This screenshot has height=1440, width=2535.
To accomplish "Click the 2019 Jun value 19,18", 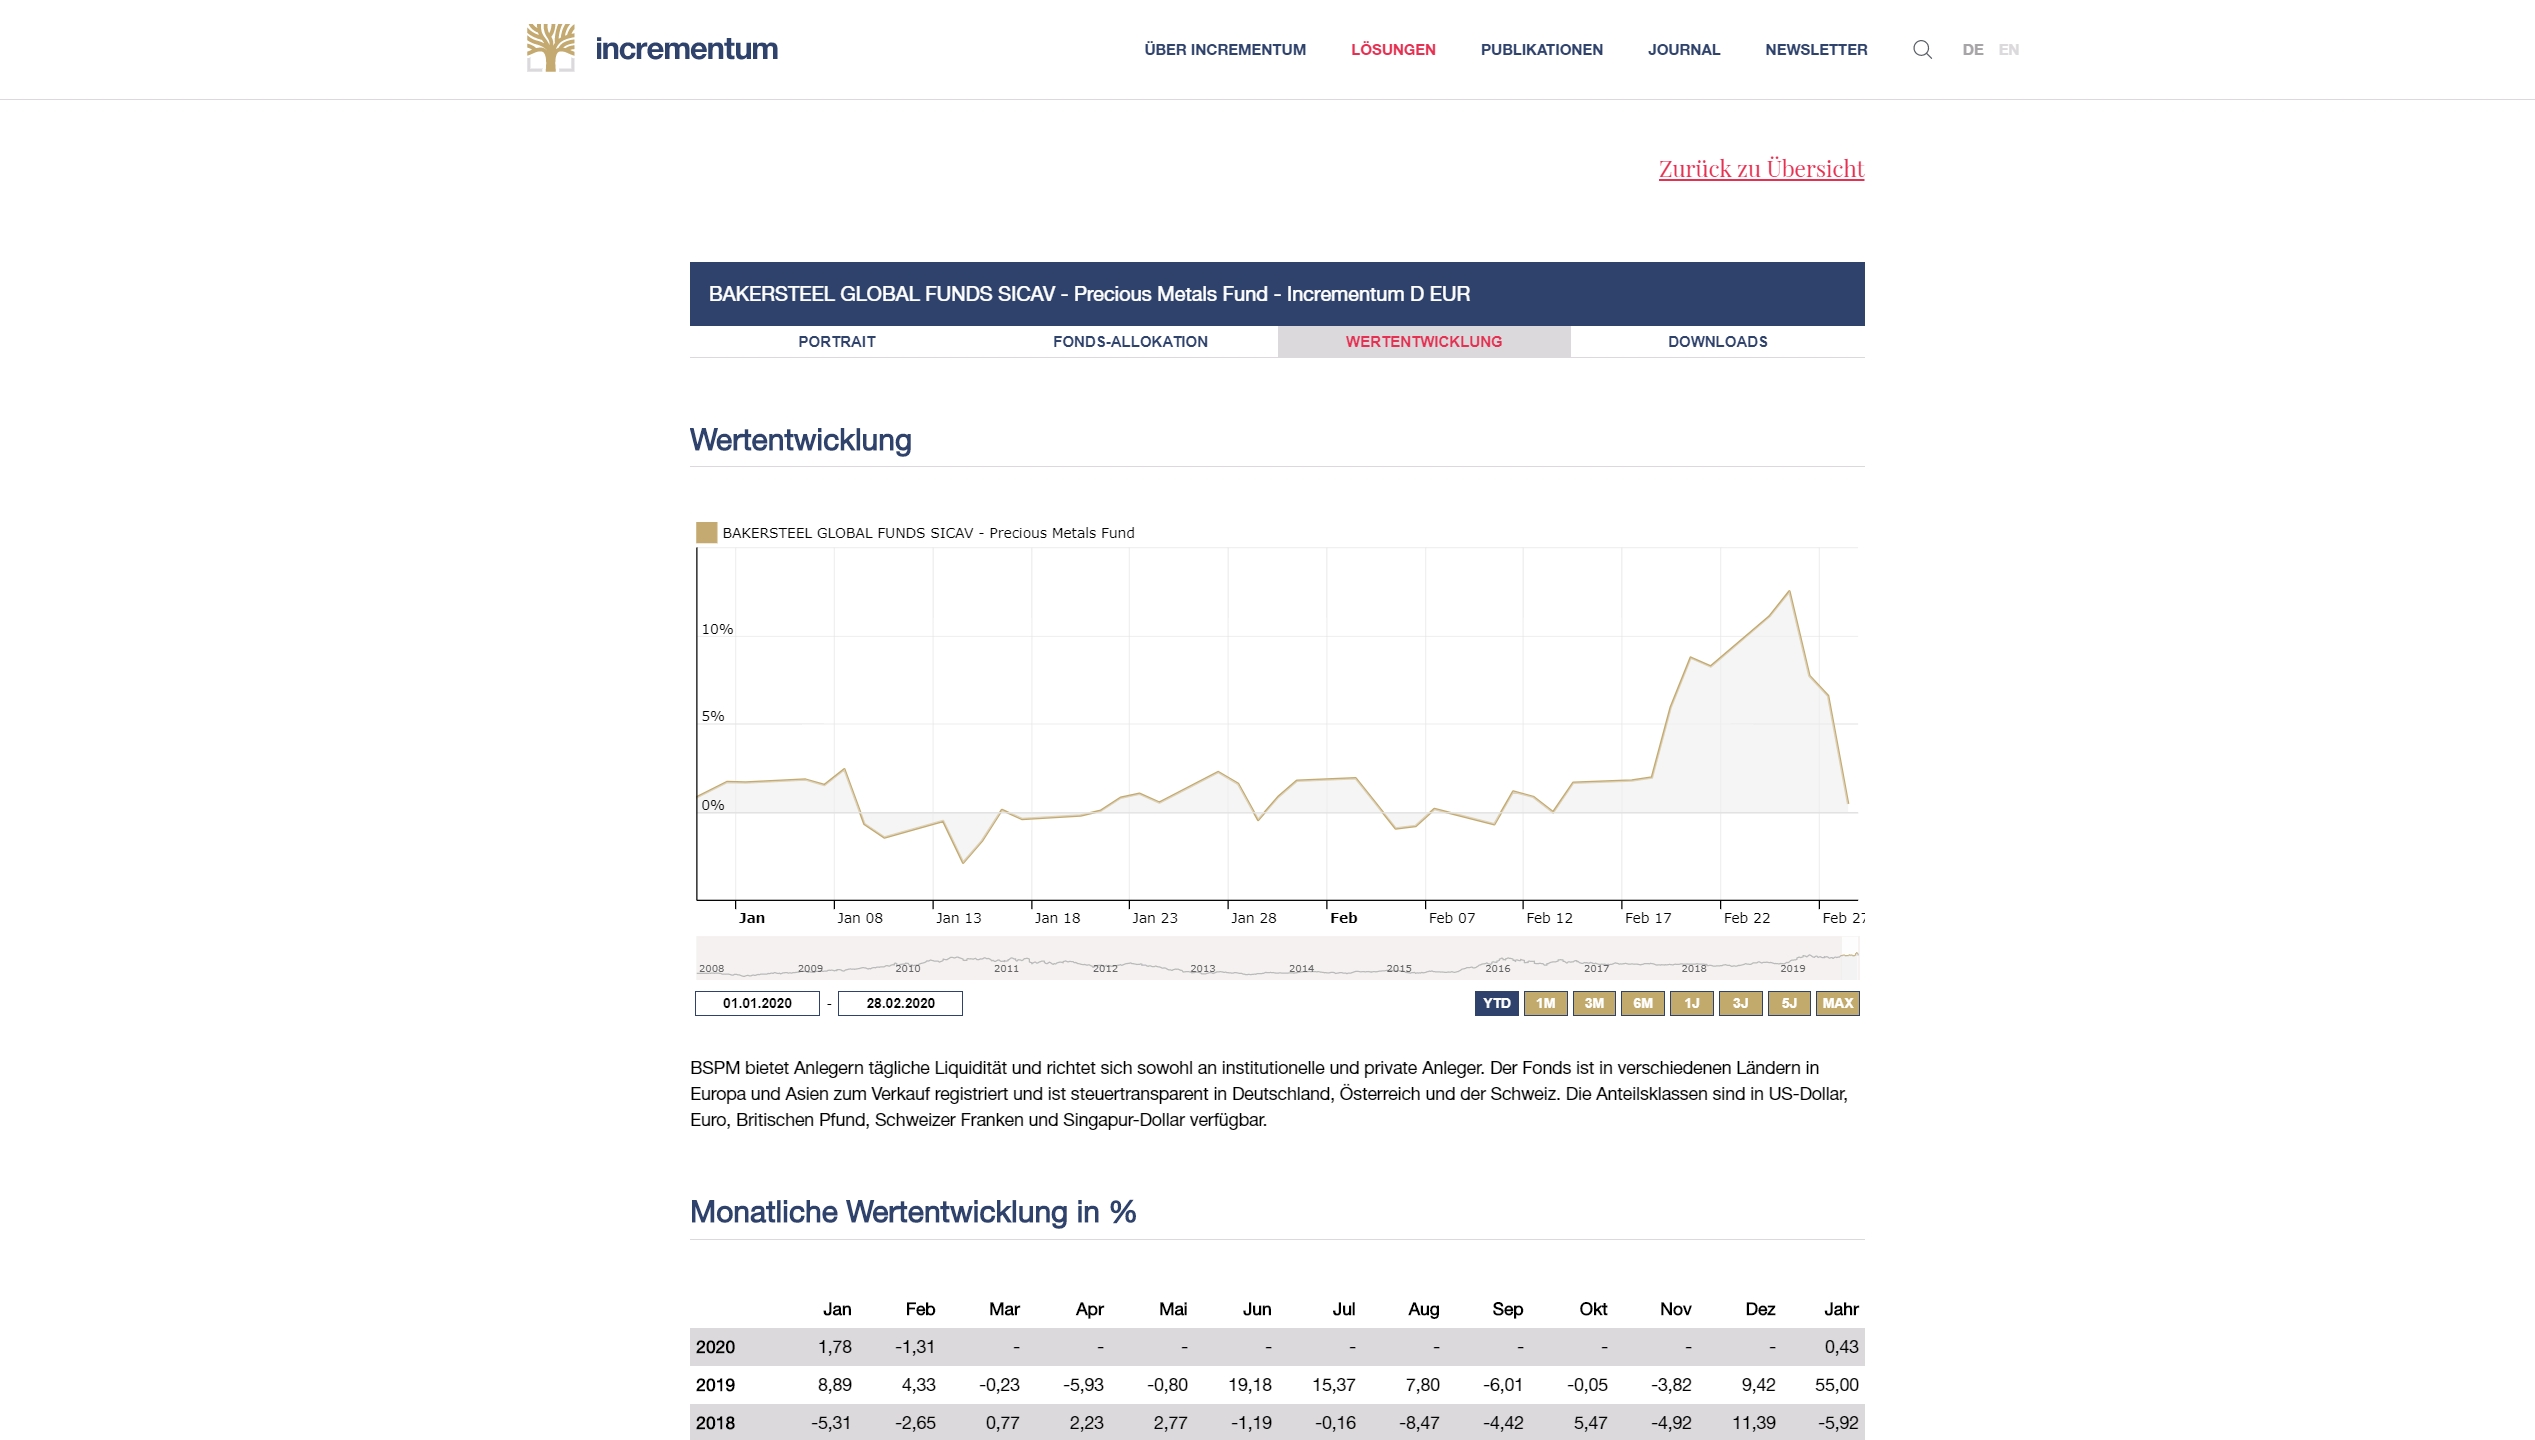I will [x=1250, y=1385].
